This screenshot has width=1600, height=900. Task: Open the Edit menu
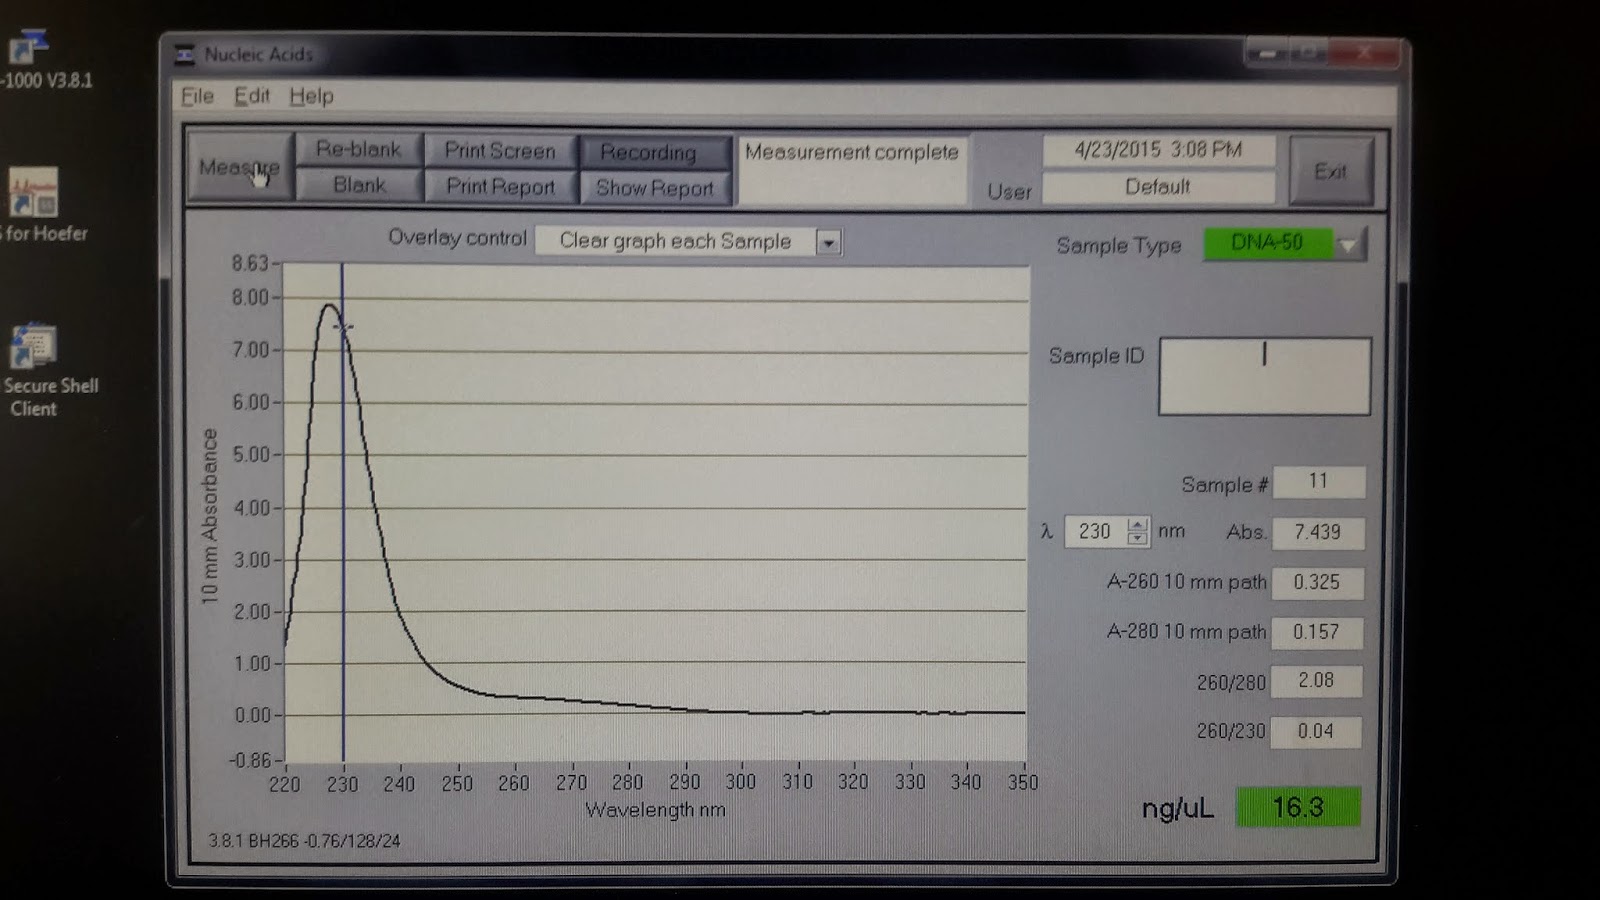point(250,96)
